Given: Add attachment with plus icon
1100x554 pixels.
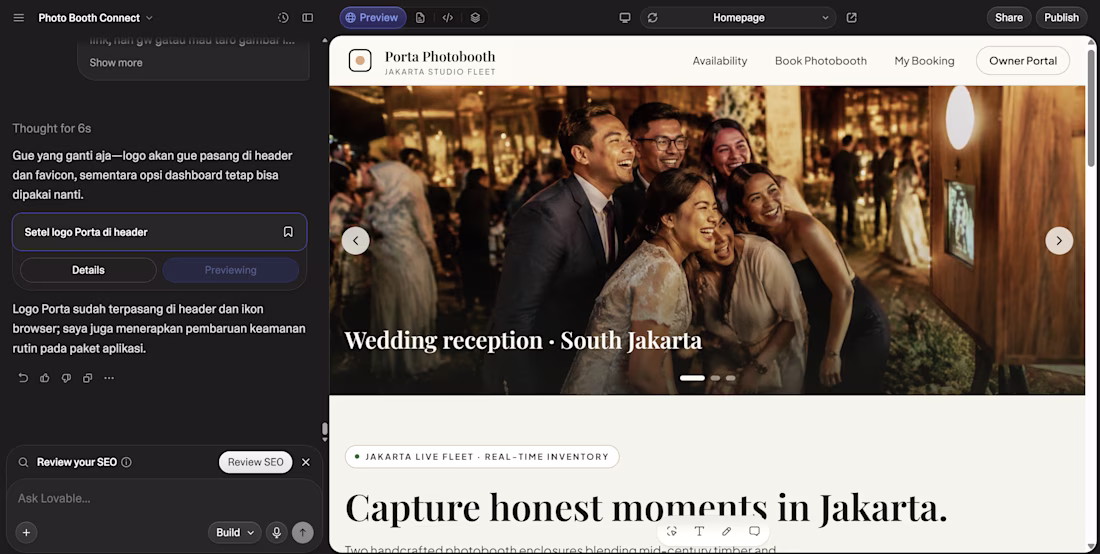Looking at the screenshot, I should (x=26, y=532).
